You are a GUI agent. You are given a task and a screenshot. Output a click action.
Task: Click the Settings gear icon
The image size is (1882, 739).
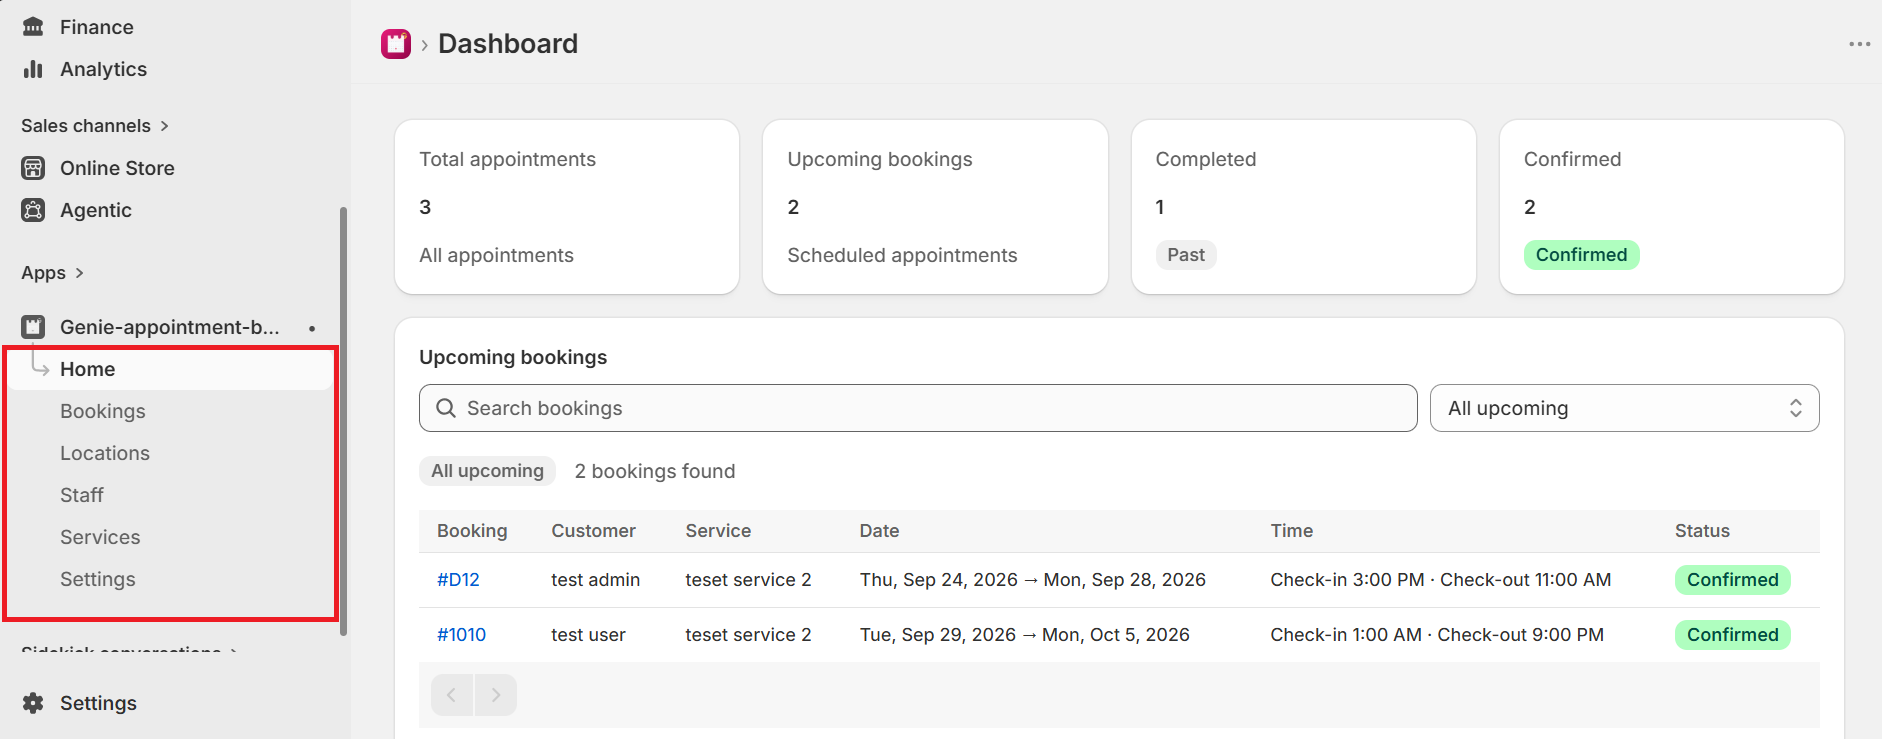(x=33, y=703)
